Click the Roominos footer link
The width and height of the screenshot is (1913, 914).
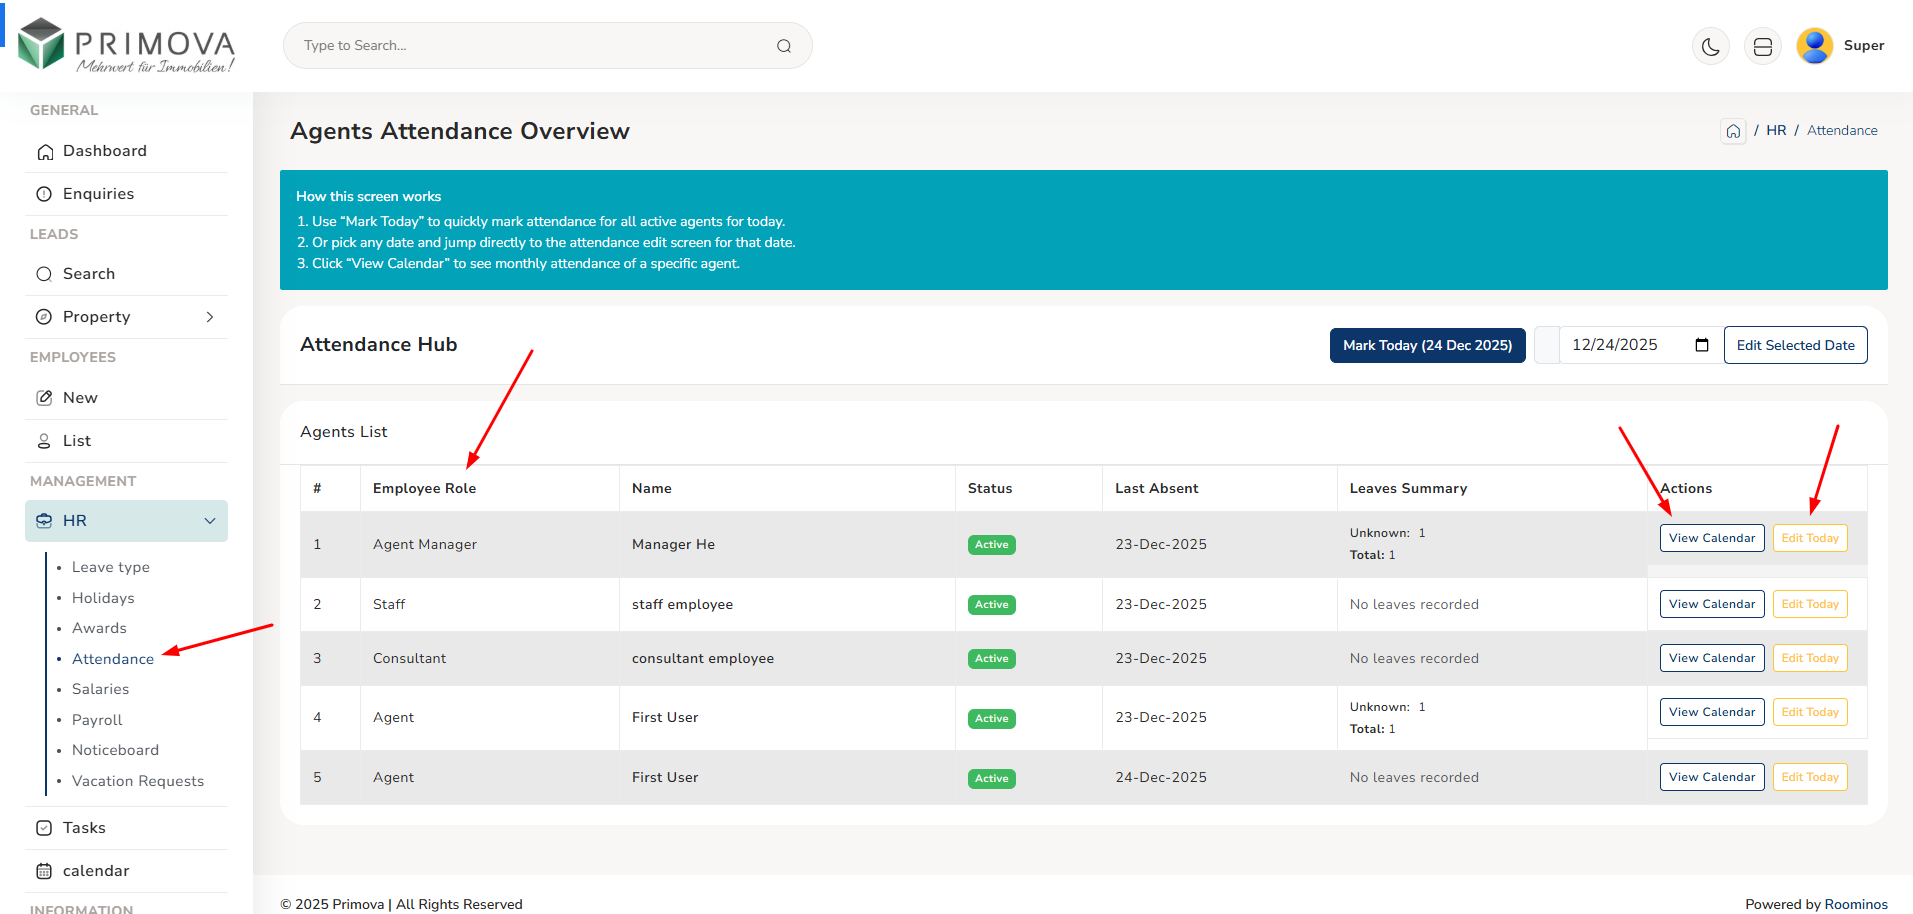pos(1856,904)
